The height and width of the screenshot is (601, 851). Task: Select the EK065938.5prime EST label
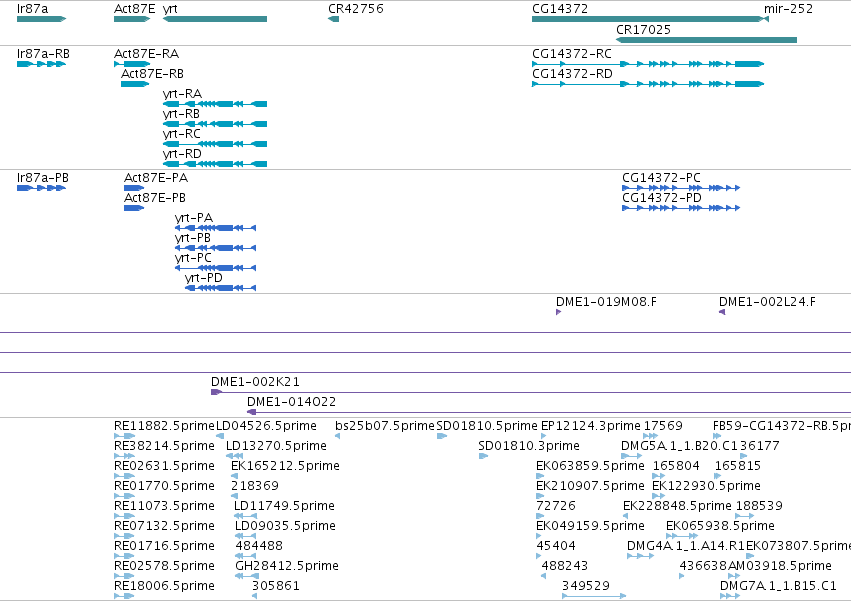click(721, 527)
